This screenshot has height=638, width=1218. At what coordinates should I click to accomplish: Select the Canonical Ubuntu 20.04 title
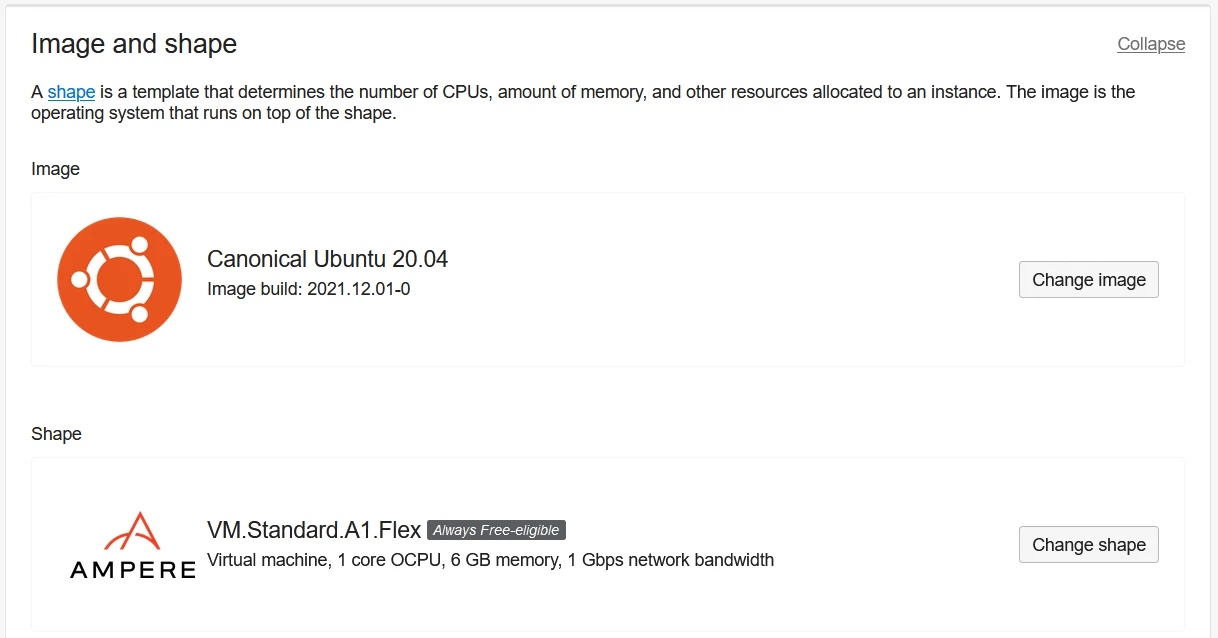[327, 259]
